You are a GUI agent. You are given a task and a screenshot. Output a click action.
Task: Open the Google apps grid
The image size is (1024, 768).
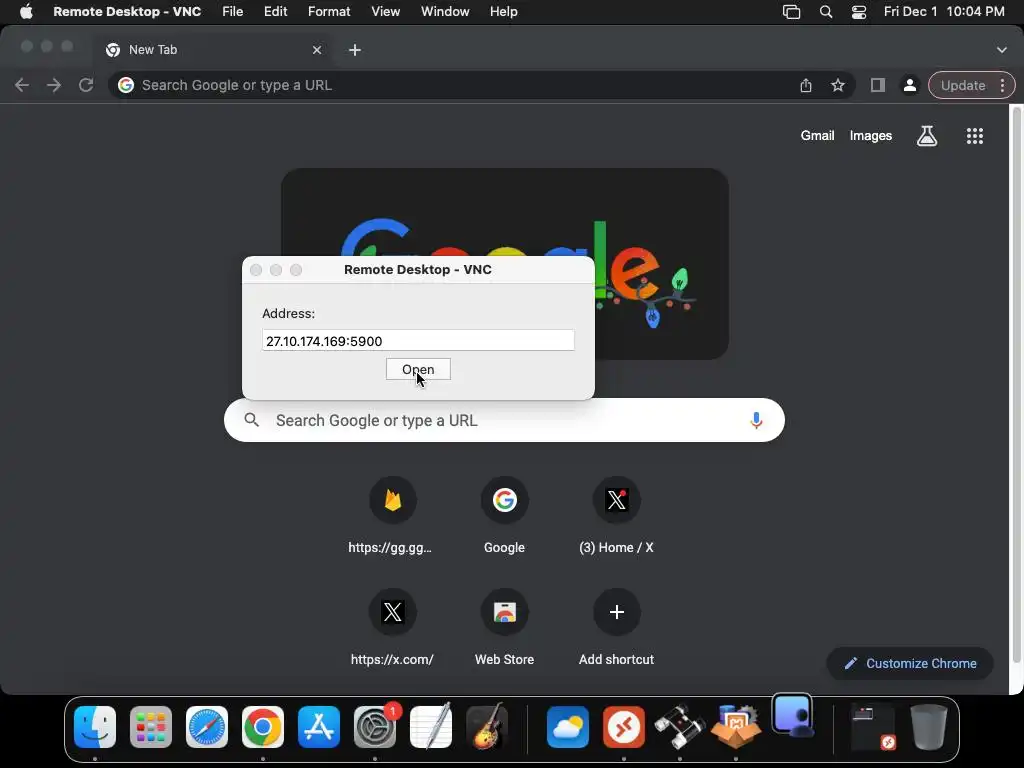click(974, 135)
